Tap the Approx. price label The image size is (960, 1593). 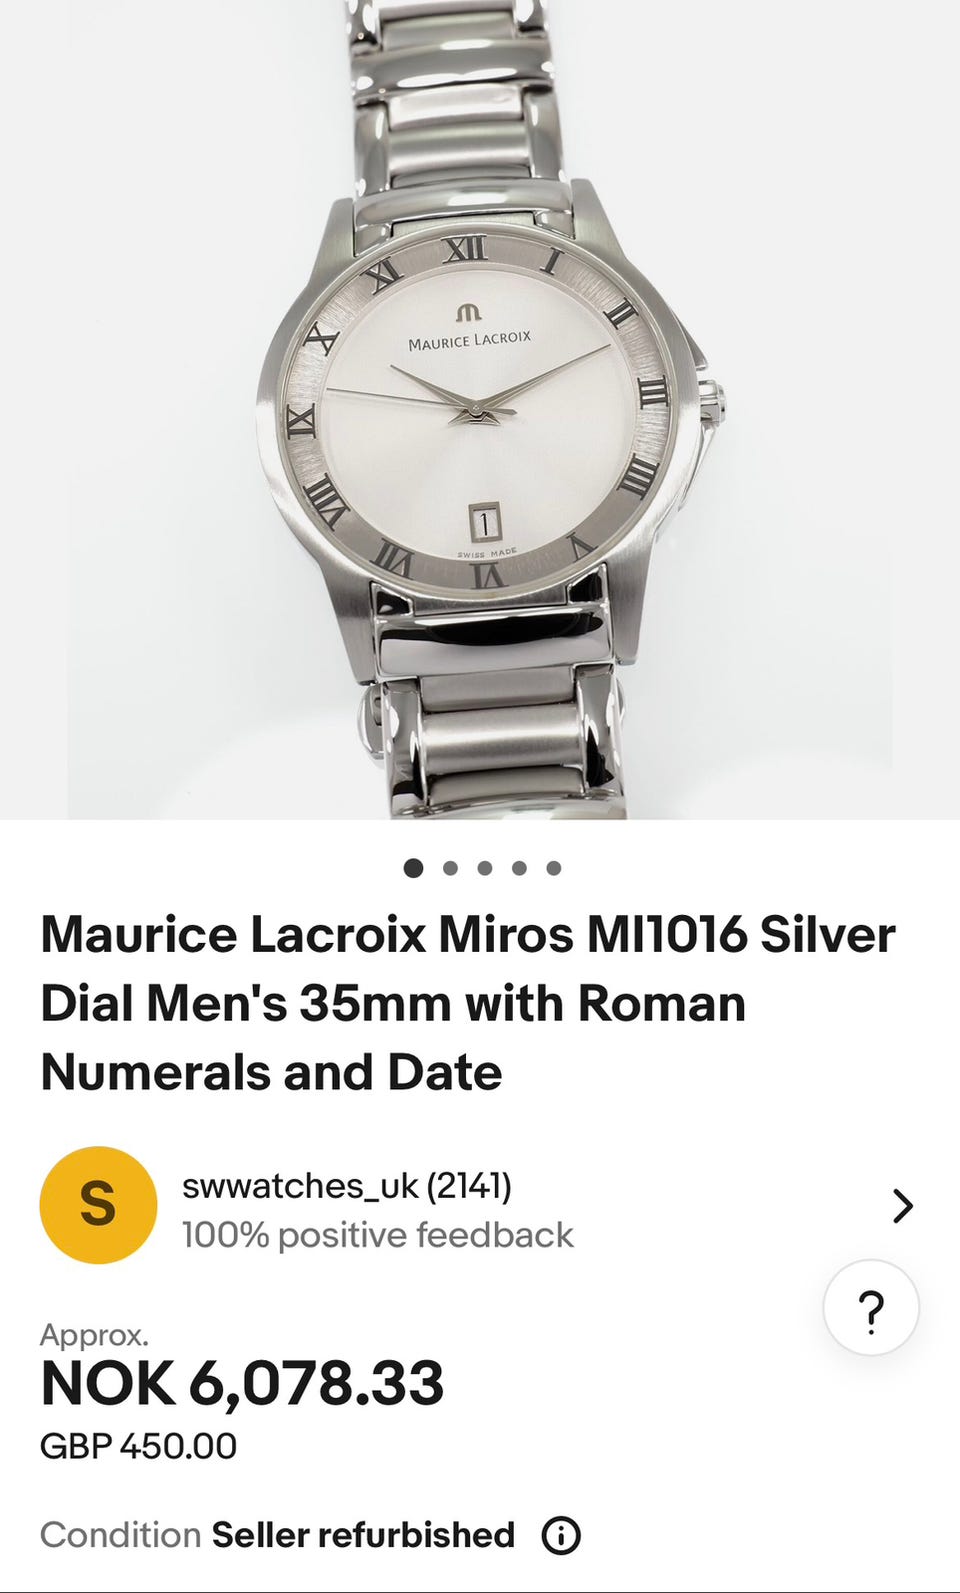[94, 1336]
